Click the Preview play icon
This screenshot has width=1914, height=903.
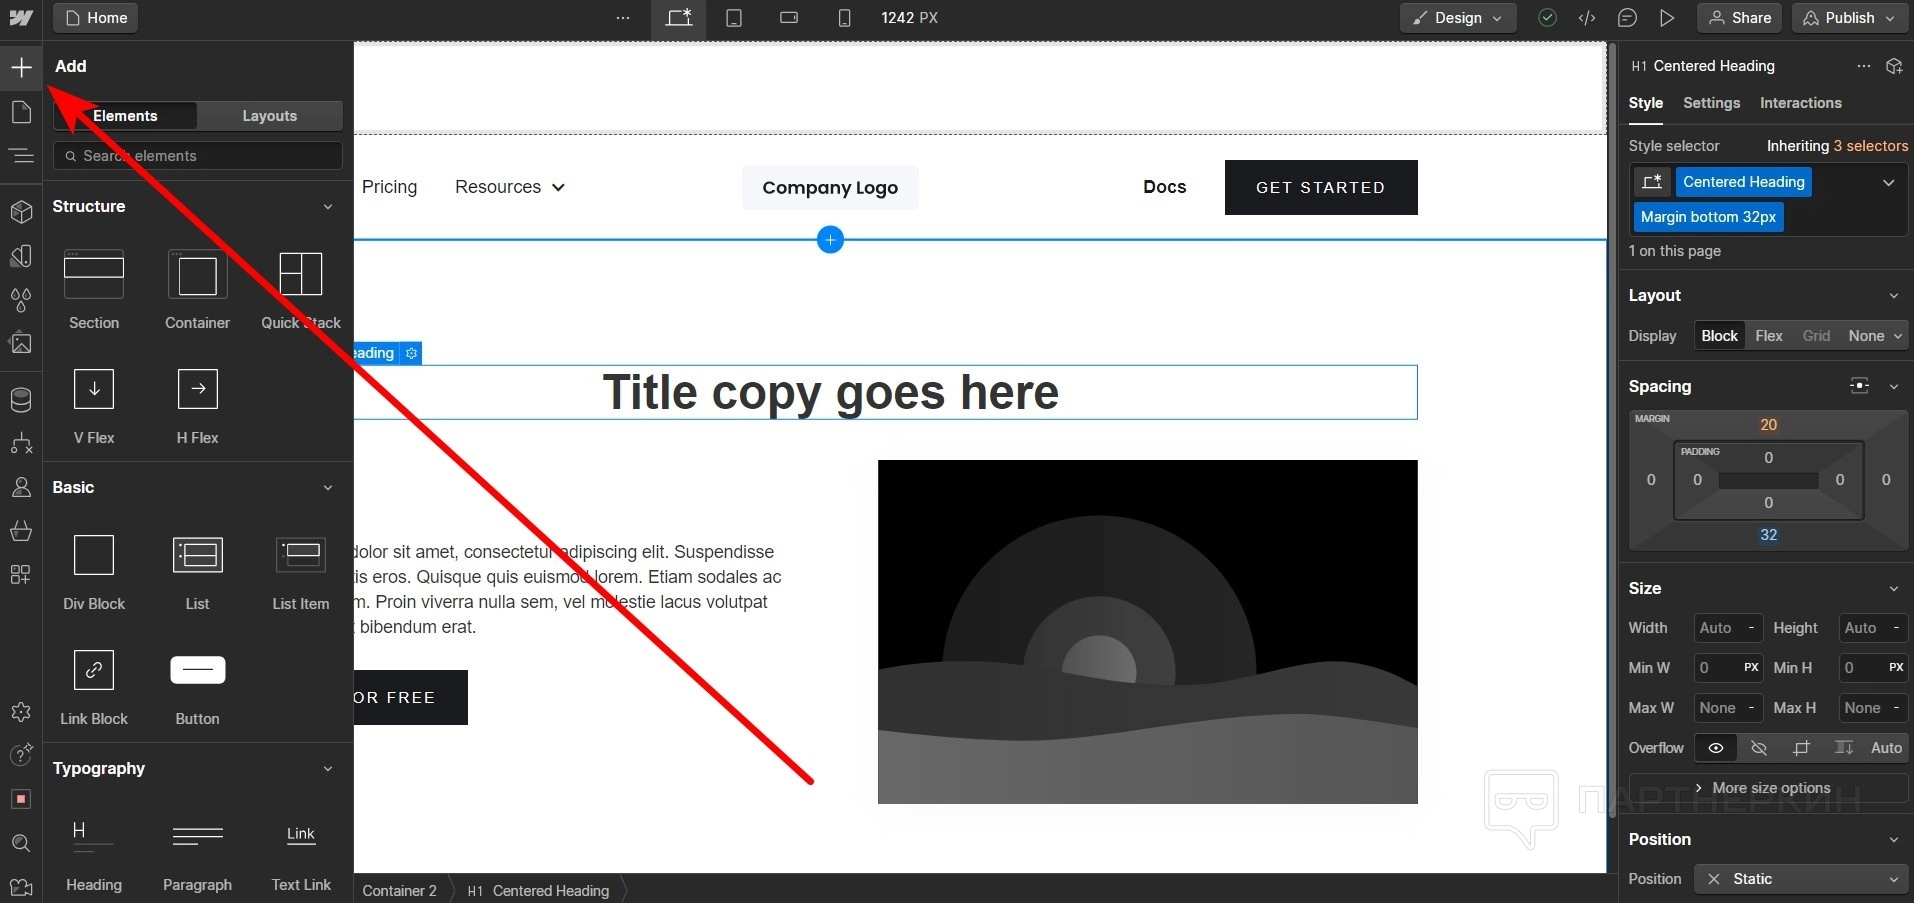(x=1667, y=18)
